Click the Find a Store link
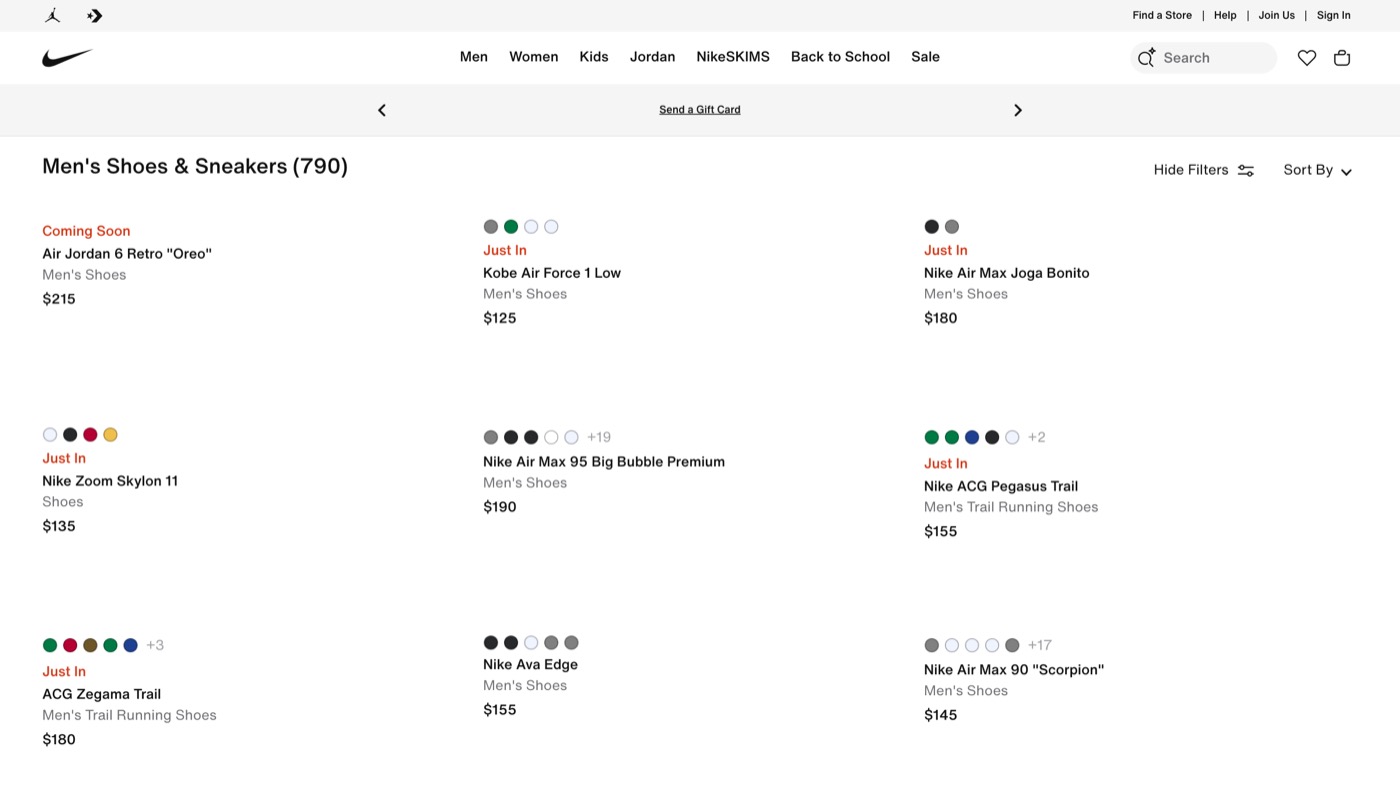This screenshot has height=787, width=1400. click(1162, 15)
